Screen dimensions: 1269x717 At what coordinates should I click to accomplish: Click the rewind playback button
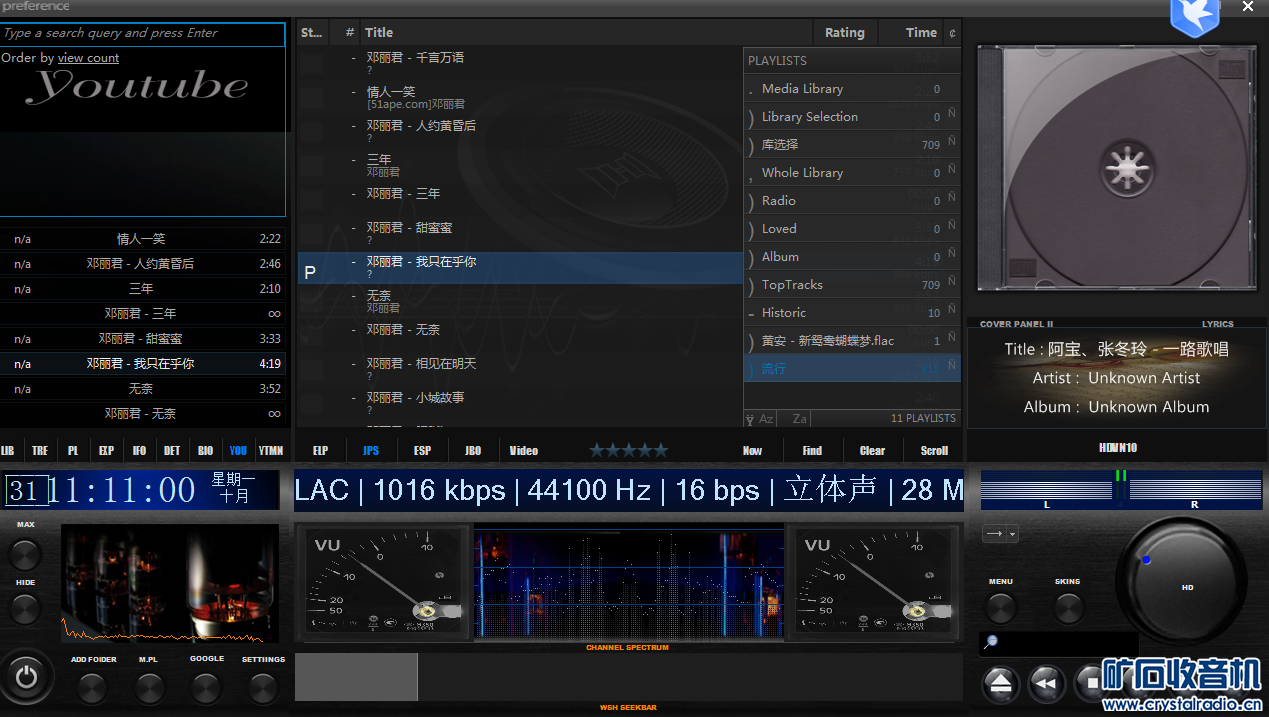(1044, 684)
